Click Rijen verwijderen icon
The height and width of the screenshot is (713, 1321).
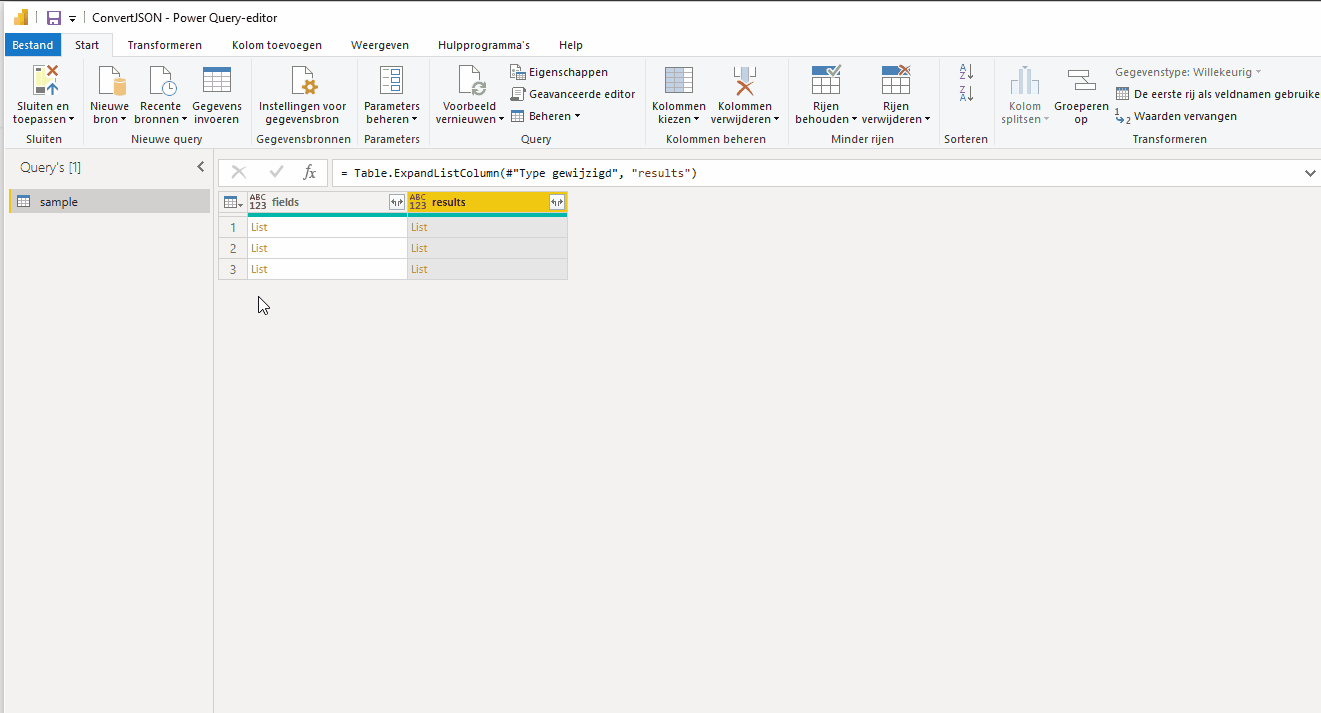tap(895, 81)
